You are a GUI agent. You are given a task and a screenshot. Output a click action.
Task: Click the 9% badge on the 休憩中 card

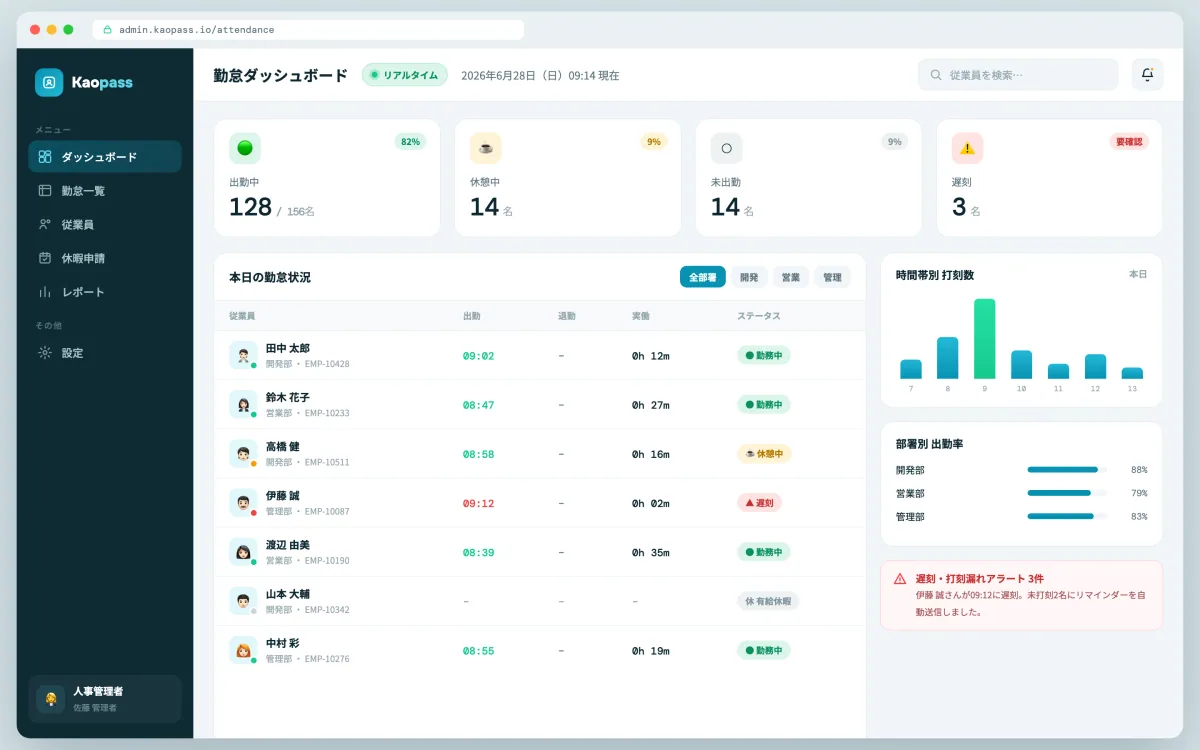coord(654,142)
